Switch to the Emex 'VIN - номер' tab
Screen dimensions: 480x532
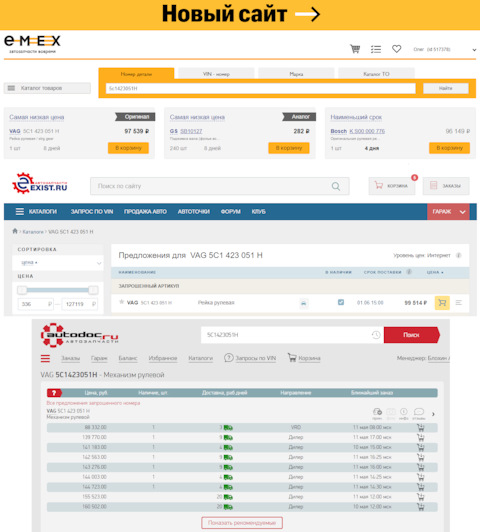tap(216, 74)
